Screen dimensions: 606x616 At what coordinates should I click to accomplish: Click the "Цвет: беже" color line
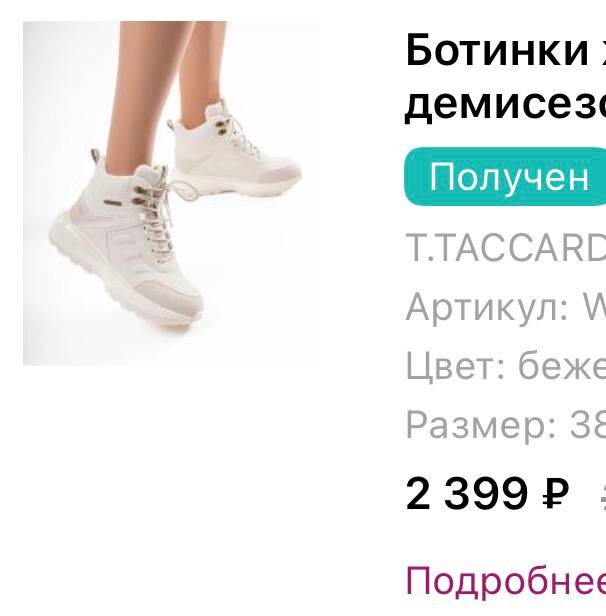pos(505,366)
